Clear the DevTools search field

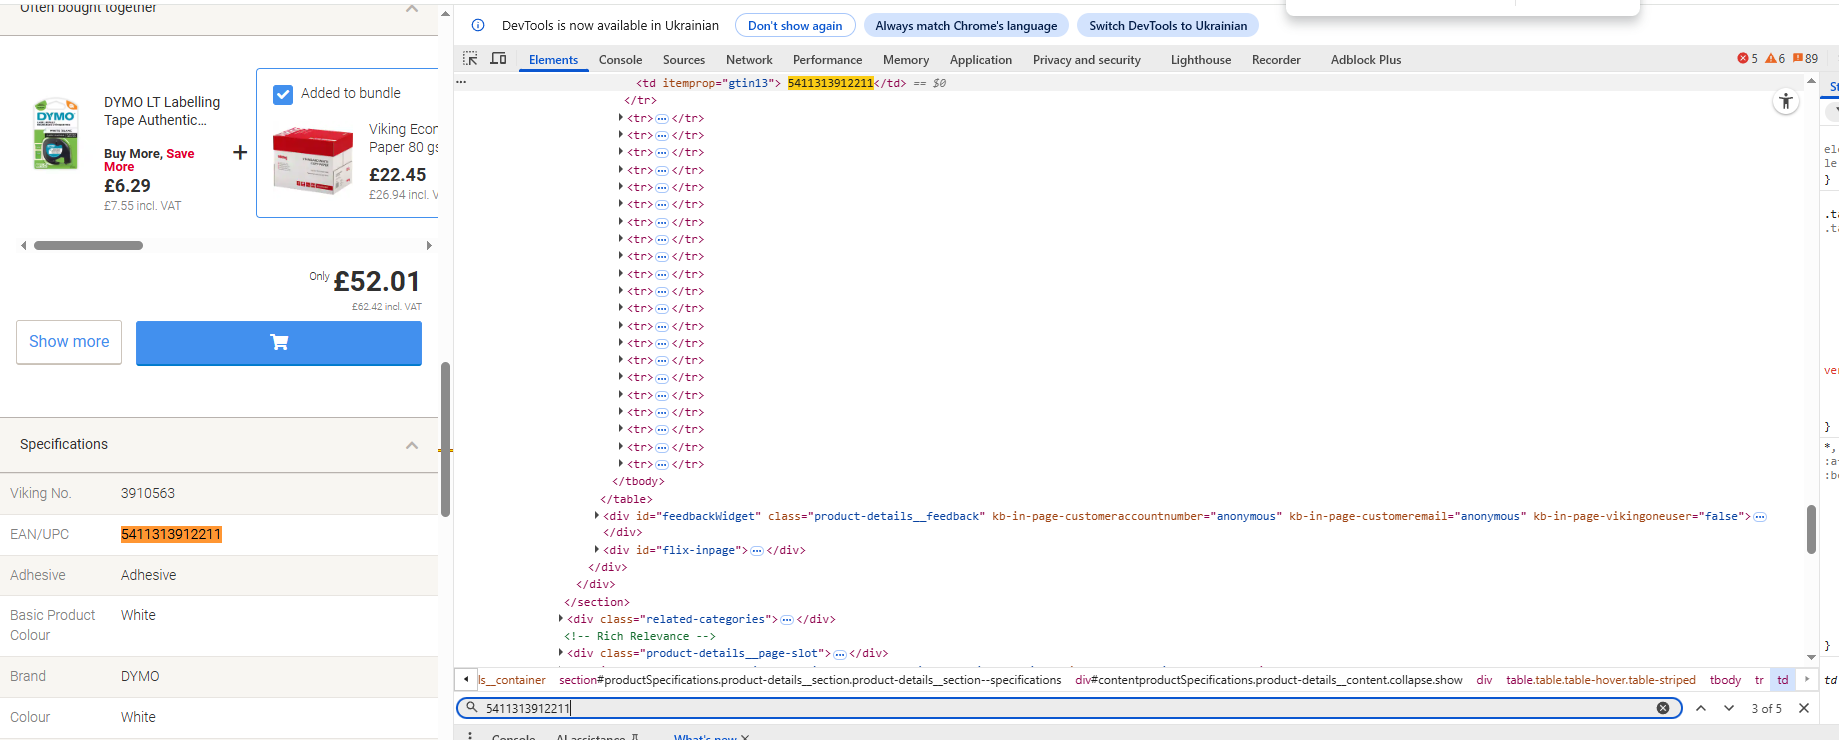click(x=1663, y=708)
